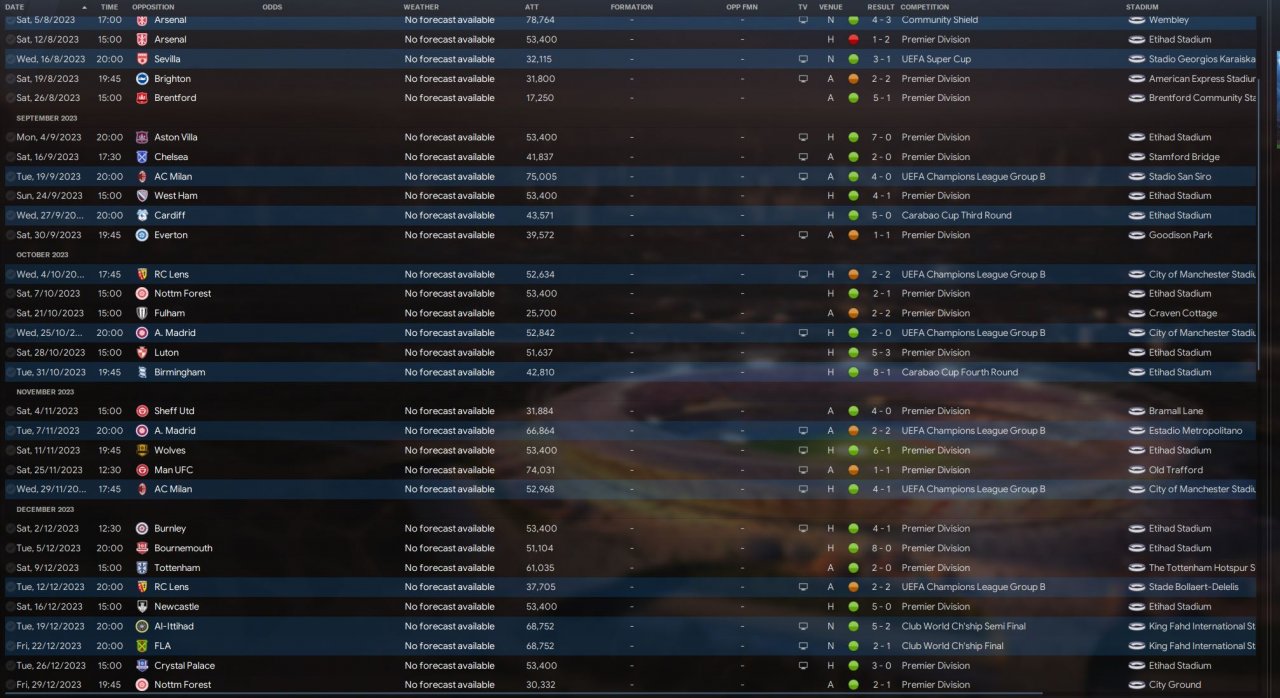Viewport: 1280px width, 698px height.
Task: Sort by the Att column header
Action: point(531,7)
